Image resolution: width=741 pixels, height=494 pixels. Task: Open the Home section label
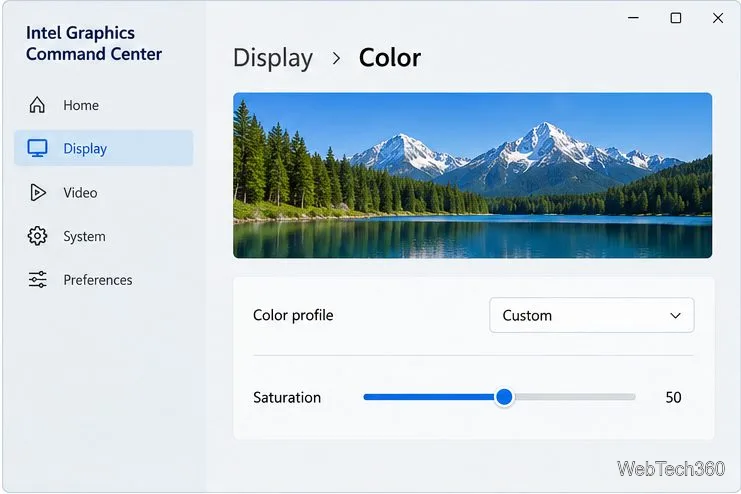[81, 105]
